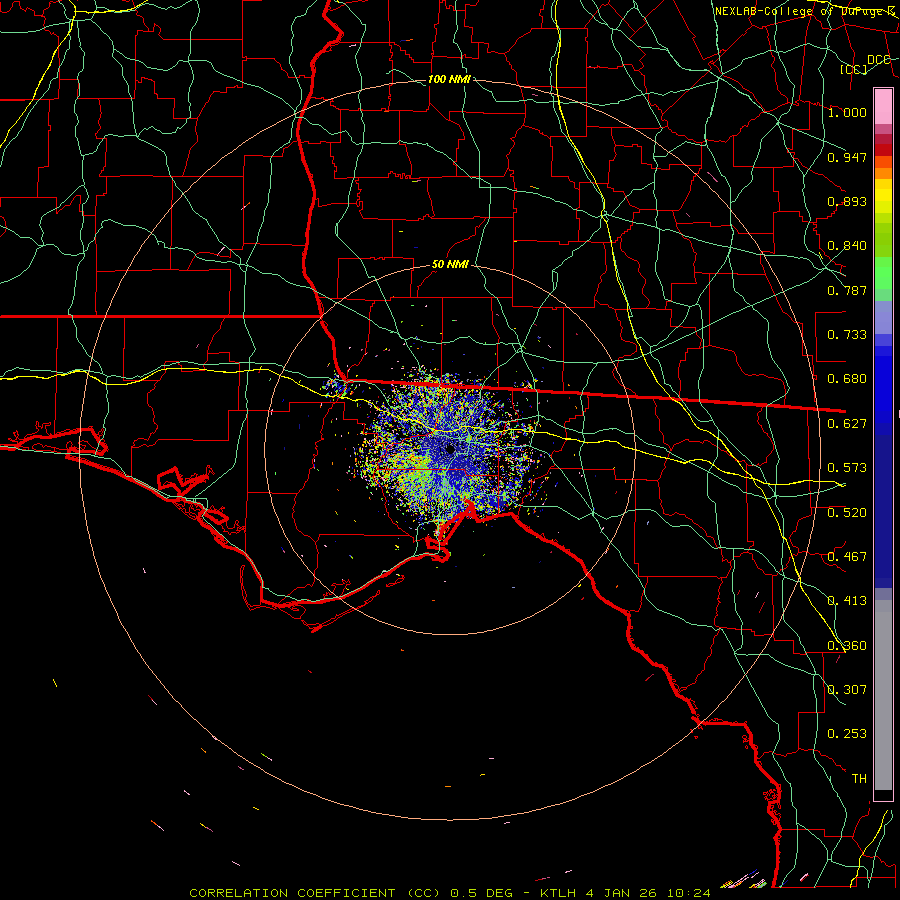Screen dimensions: 900x900
Task: Click the 0.253 scale value
Action: [847, 734]
